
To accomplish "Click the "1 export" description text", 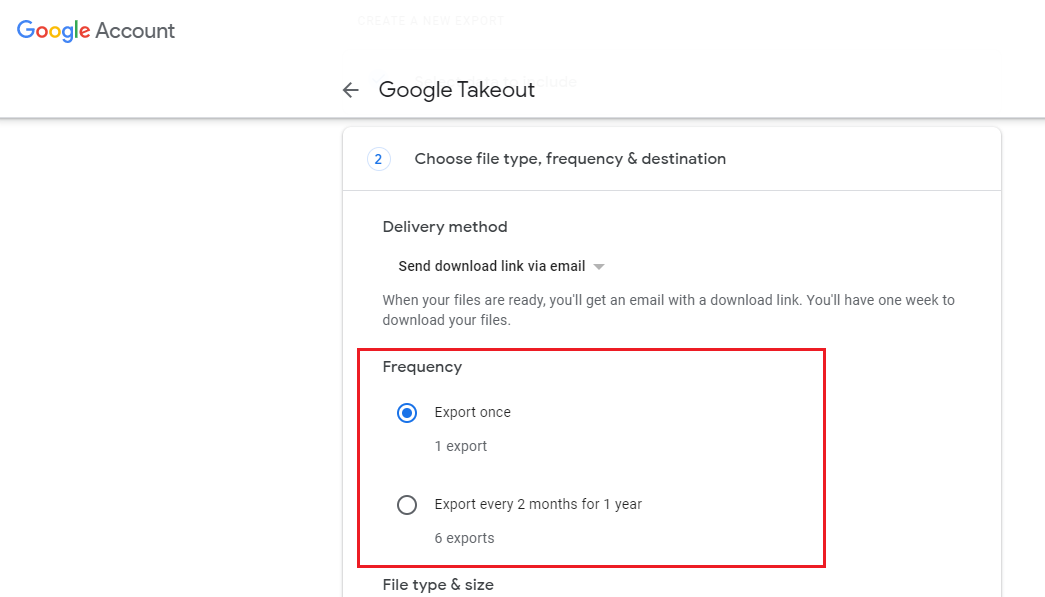I will (461, 447).
